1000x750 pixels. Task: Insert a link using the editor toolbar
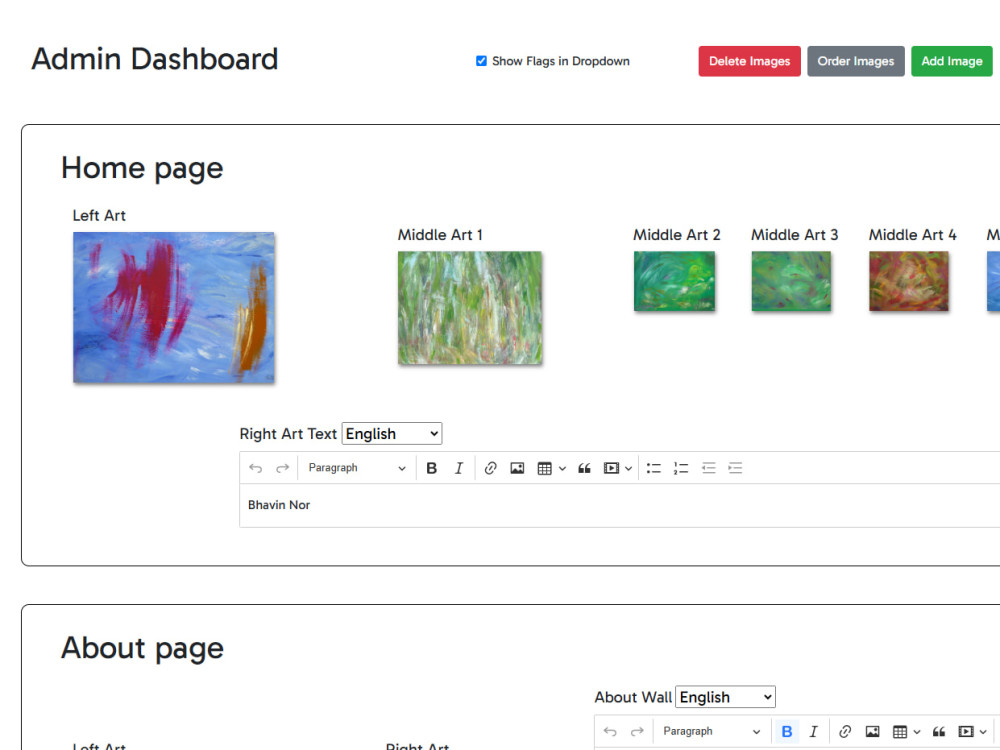(x=489, y=467)
